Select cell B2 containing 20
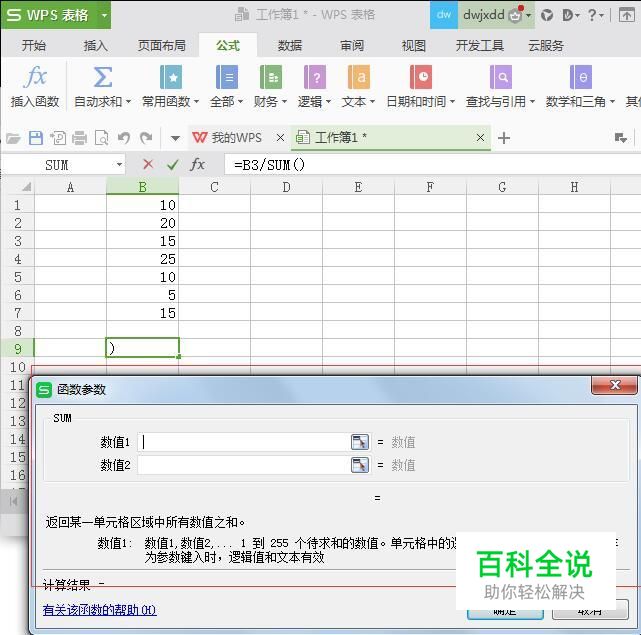Screen dimensions: 641x635 coord(142,223)
